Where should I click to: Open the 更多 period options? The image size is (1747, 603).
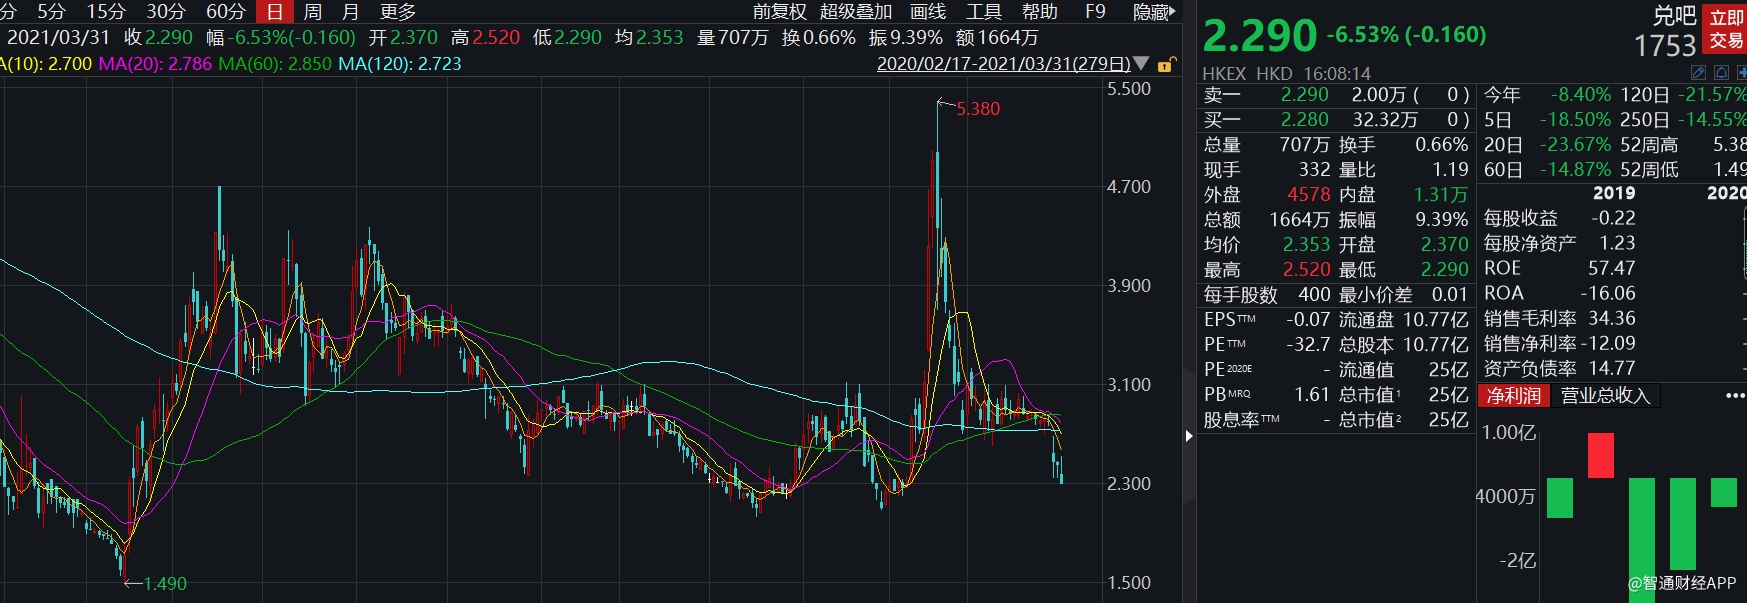397,12
